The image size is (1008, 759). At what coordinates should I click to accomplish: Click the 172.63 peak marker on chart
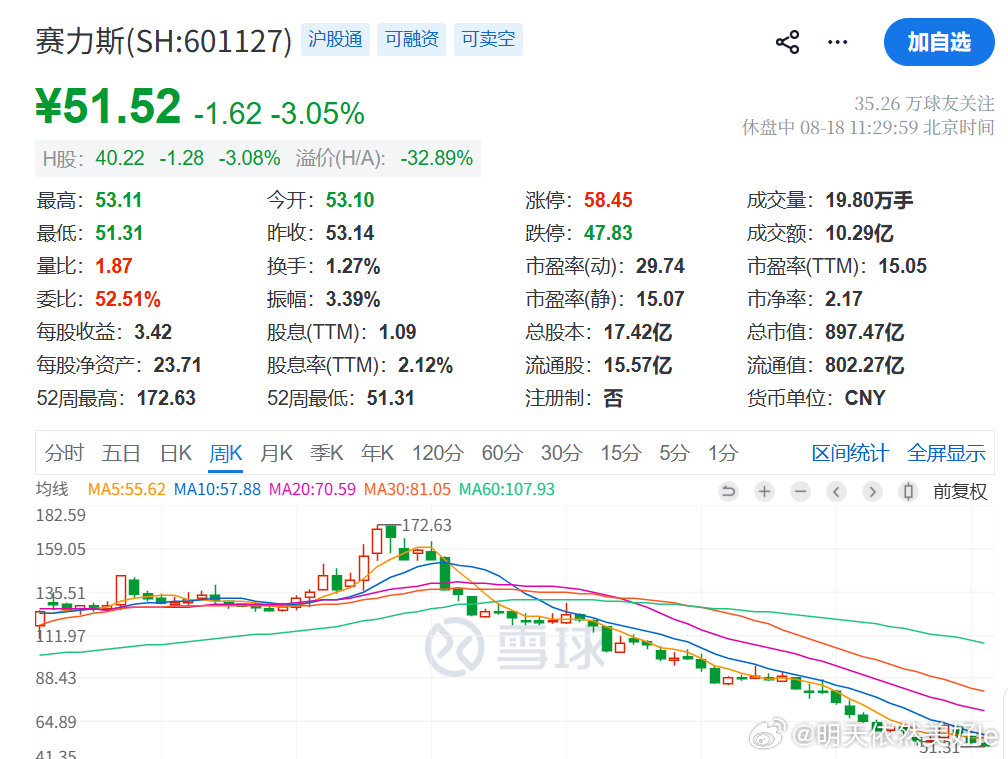click(426, 525)
